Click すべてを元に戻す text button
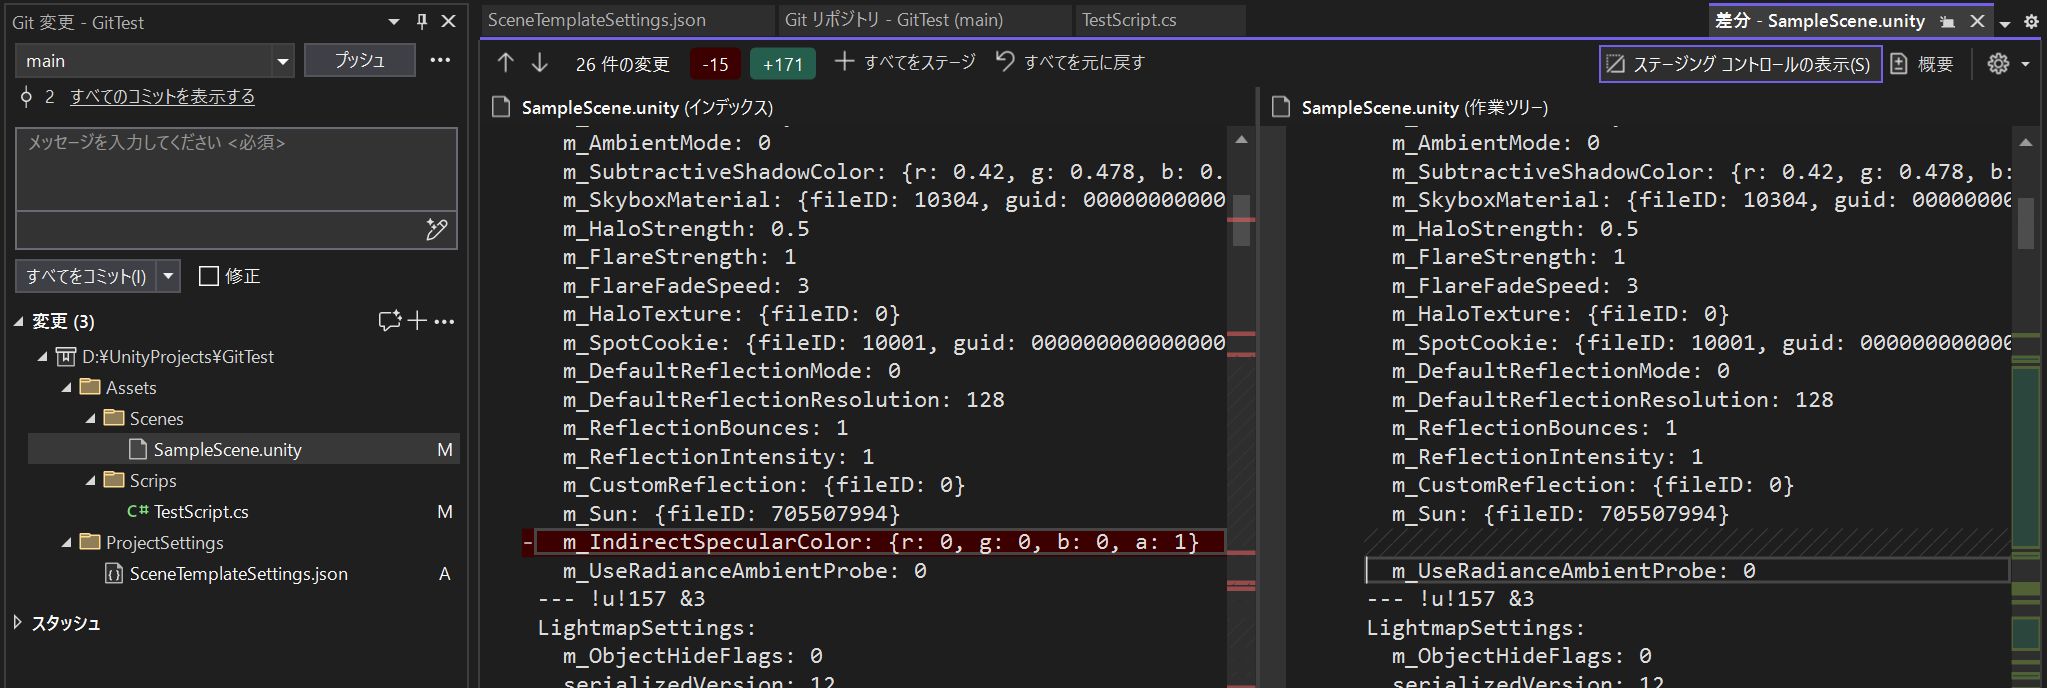The width and height of the screenshot is (2047, 688). (x=1084, y=62)
